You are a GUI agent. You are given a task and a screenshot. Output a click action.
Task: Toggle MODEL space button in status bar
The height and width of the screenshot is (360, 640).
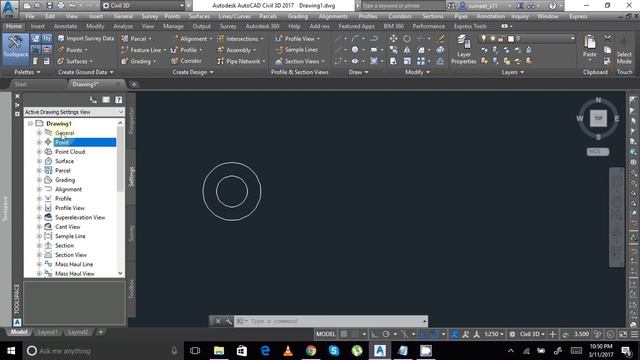pyautogui.click(x=325, y=334)
